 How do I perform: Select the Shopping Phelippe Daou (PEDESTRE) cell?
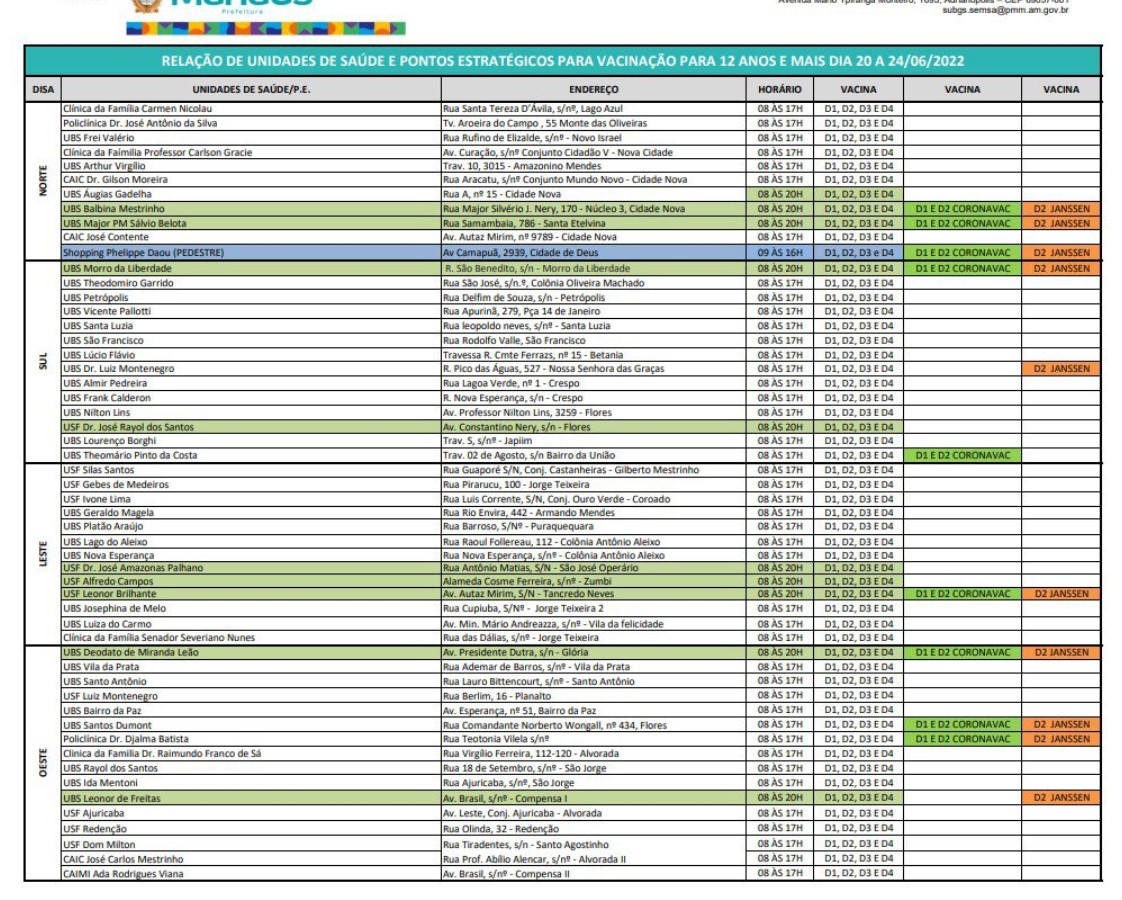[x=250, y=253]
